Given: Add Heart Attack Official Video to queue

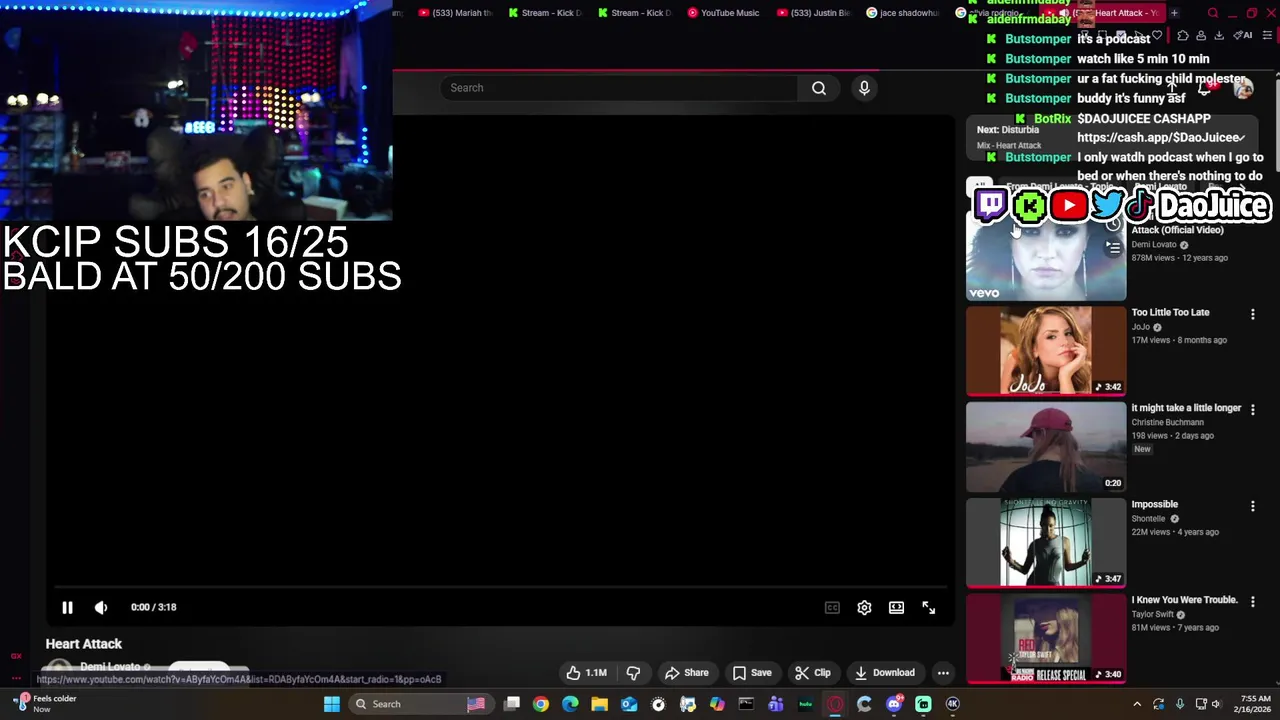Looking at the screenshot, I should pos(1113,247).
